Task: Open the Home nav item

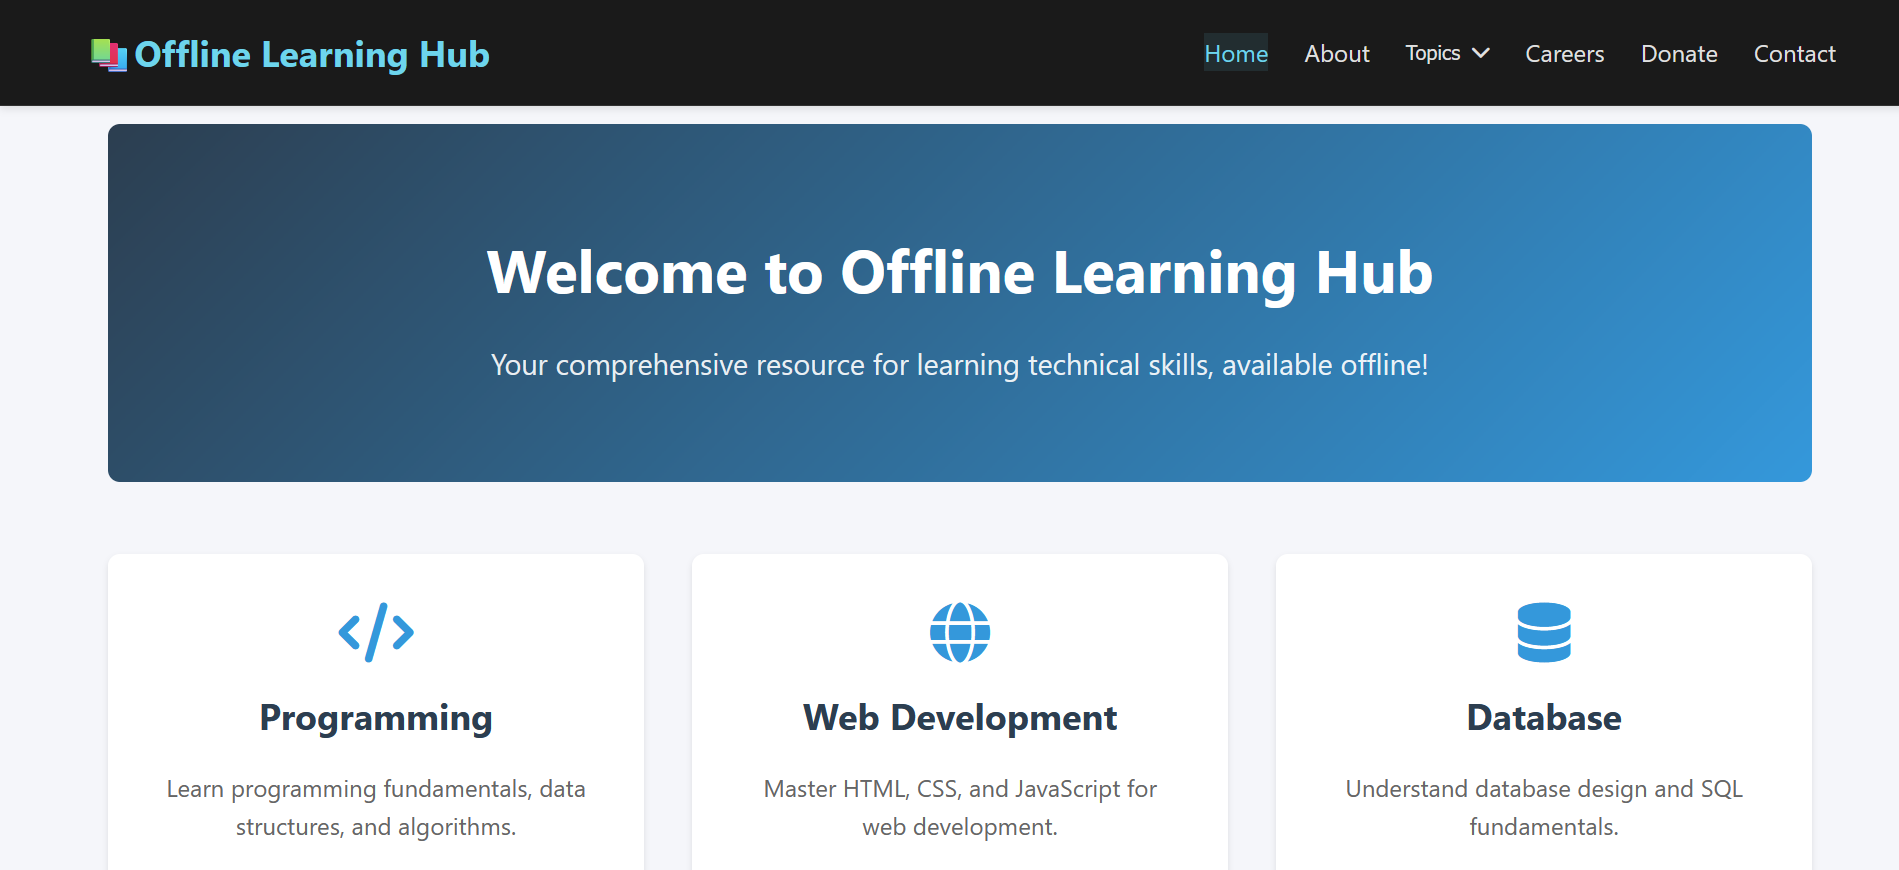Action: 1236,53
